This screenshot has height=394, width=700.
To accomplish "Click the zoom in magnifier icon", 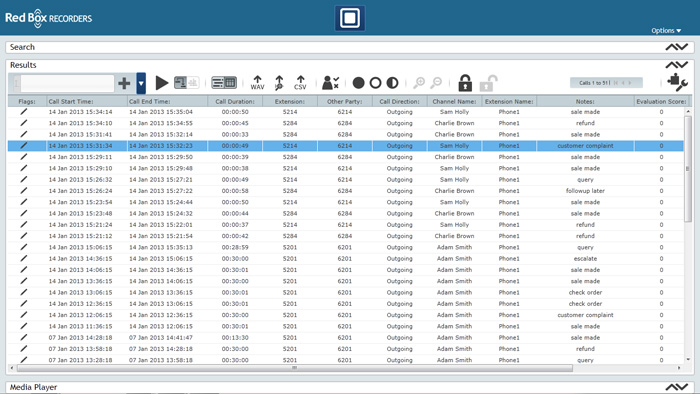I will pyautogui.click(x=419, y=83).
